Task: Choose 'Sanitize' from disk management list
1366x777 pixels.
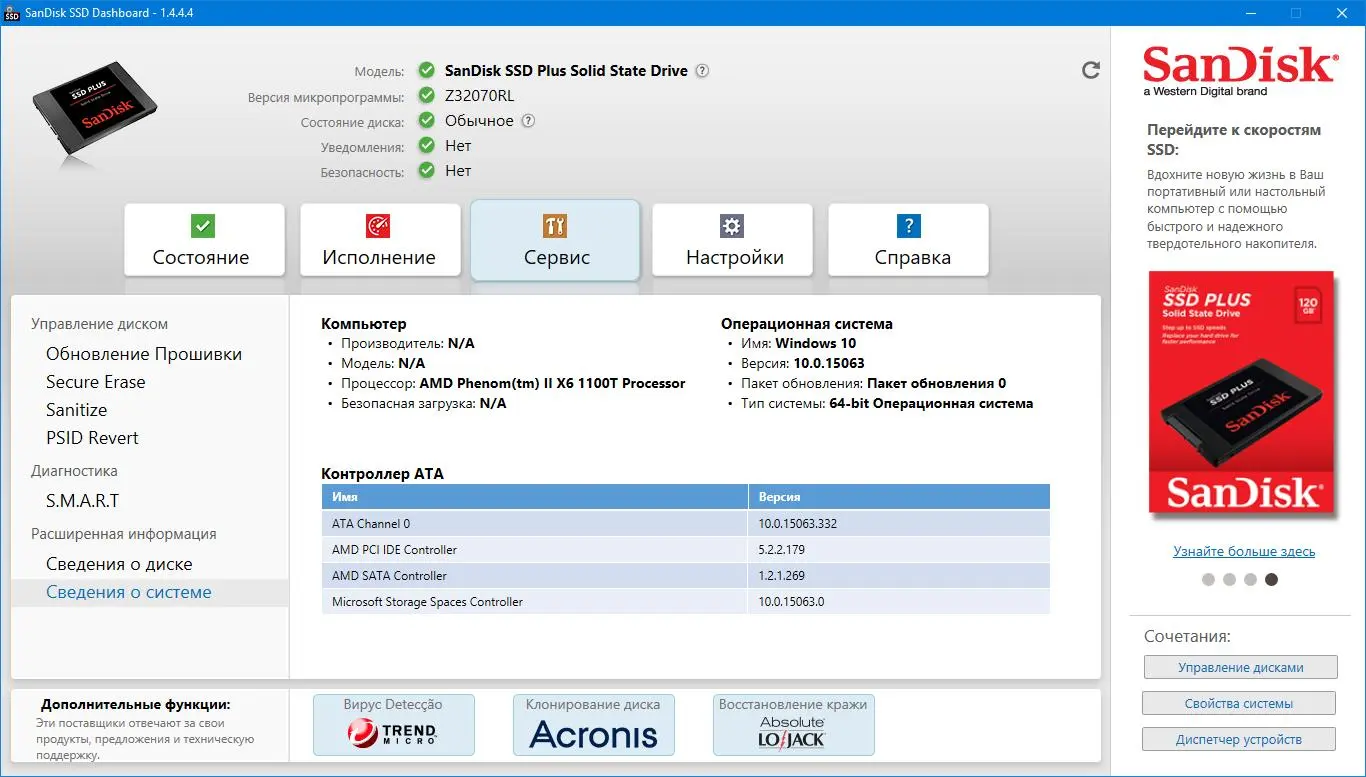Action: (77, 410)
